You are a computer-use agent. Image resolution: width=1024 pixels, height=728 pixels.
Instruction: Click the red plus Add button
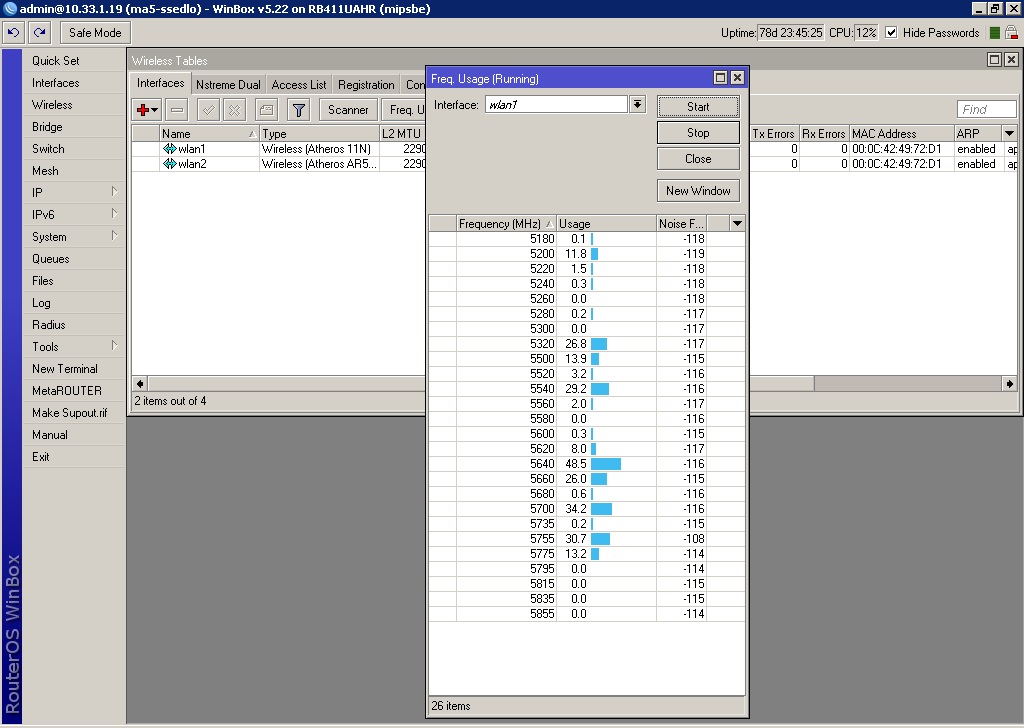142,110
